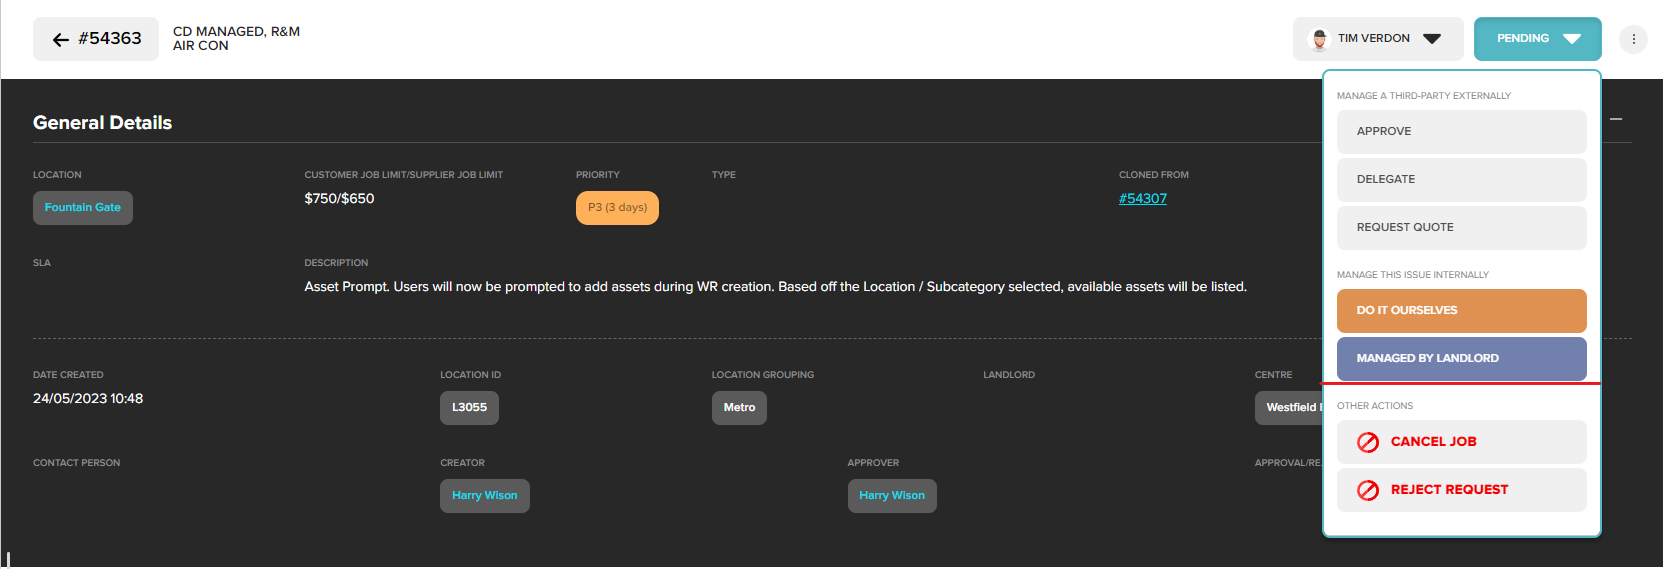Screen dimensions: 1663x569
Task: Click the Cancel Job prohibition icon
Action: click(x=1368, y=442)
